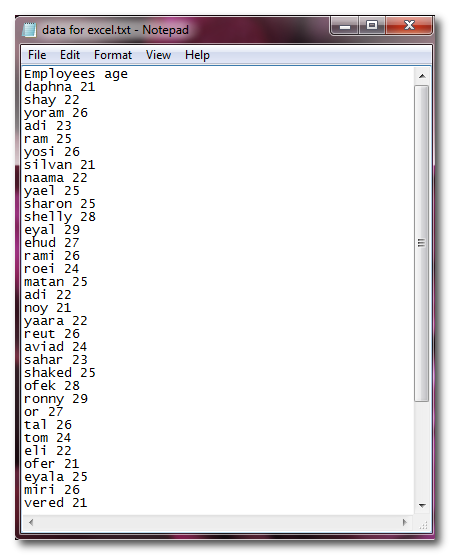This screenshot has height=555, width=450.
Task: Open the View menu
Action: (158, 55)
